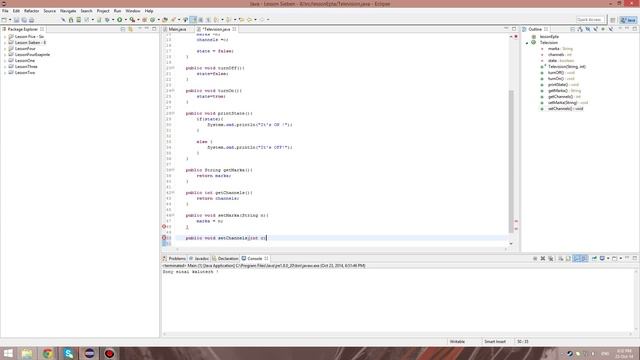Open the Navigate menu
The width and height of the screenshot is (640, 360).
pyautogui.click(x=68, y=11)
